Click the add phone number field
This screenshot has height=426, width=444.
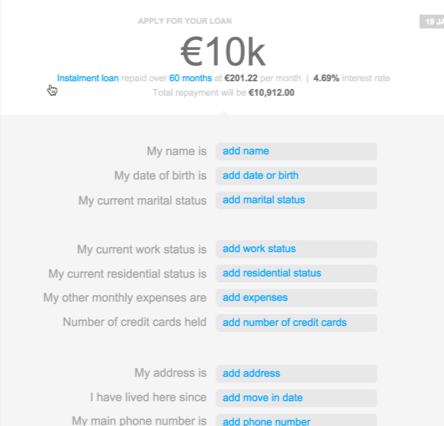296,420
